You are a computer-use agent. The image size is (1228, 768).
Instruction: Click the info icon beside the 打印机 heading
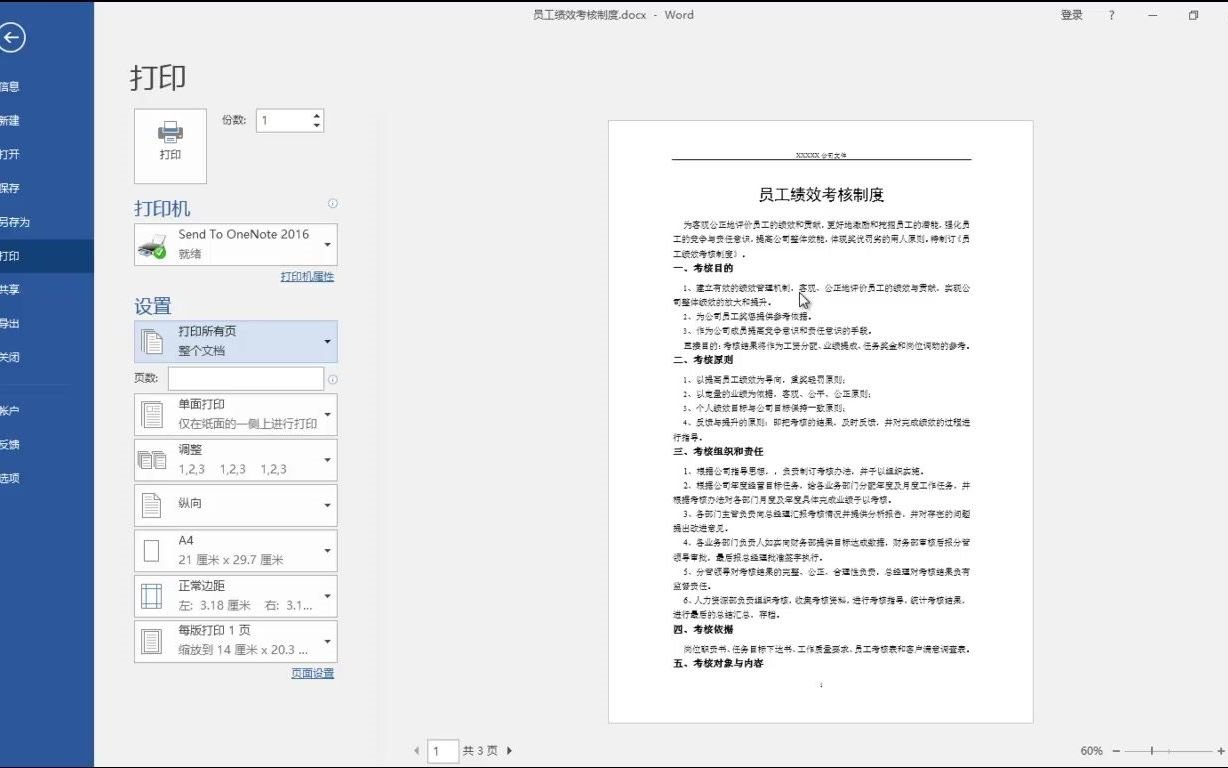coord(333,204)
